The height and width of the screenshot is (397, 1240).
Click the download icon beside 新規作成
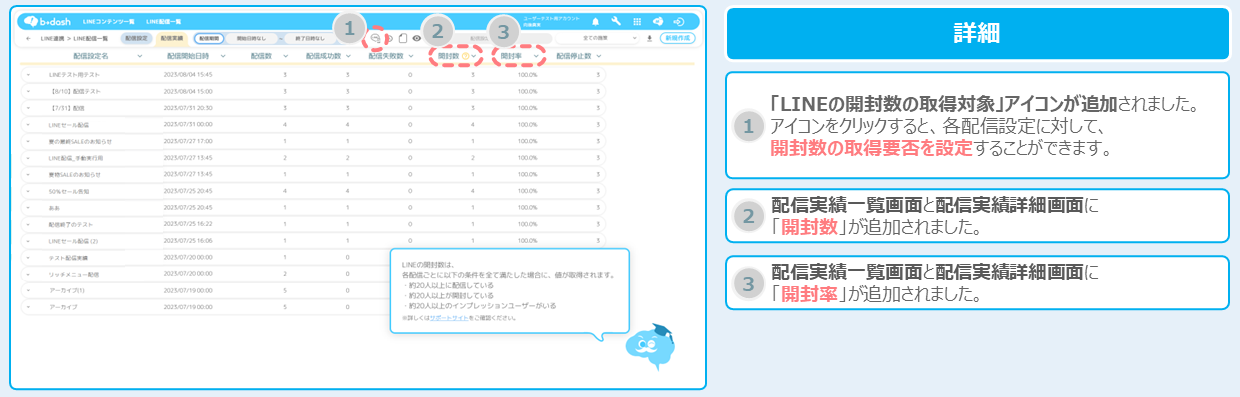(650, 38)
